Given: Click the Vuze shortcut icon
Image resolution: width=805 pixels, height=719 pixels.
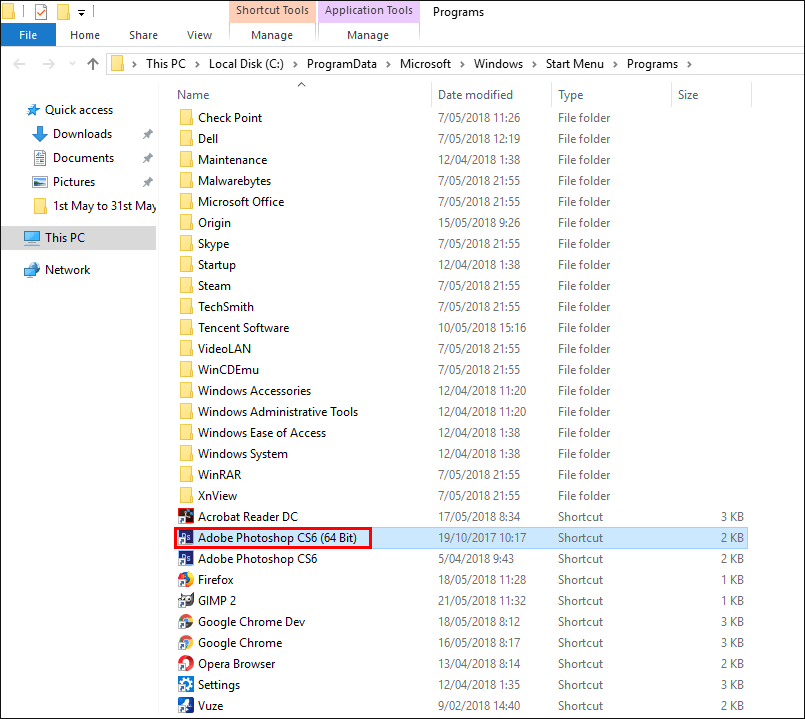Looking at the screenshot, I should pos(185,706).
